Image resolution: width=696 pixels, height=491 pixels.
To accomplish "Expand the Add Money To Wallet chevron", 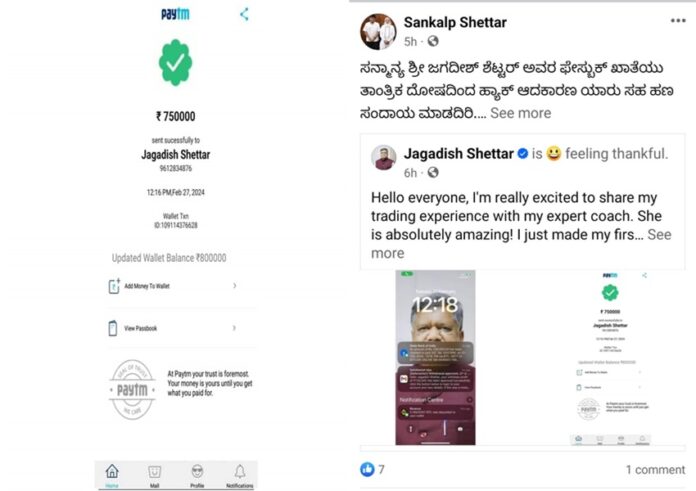I will [x=234, y=285].
